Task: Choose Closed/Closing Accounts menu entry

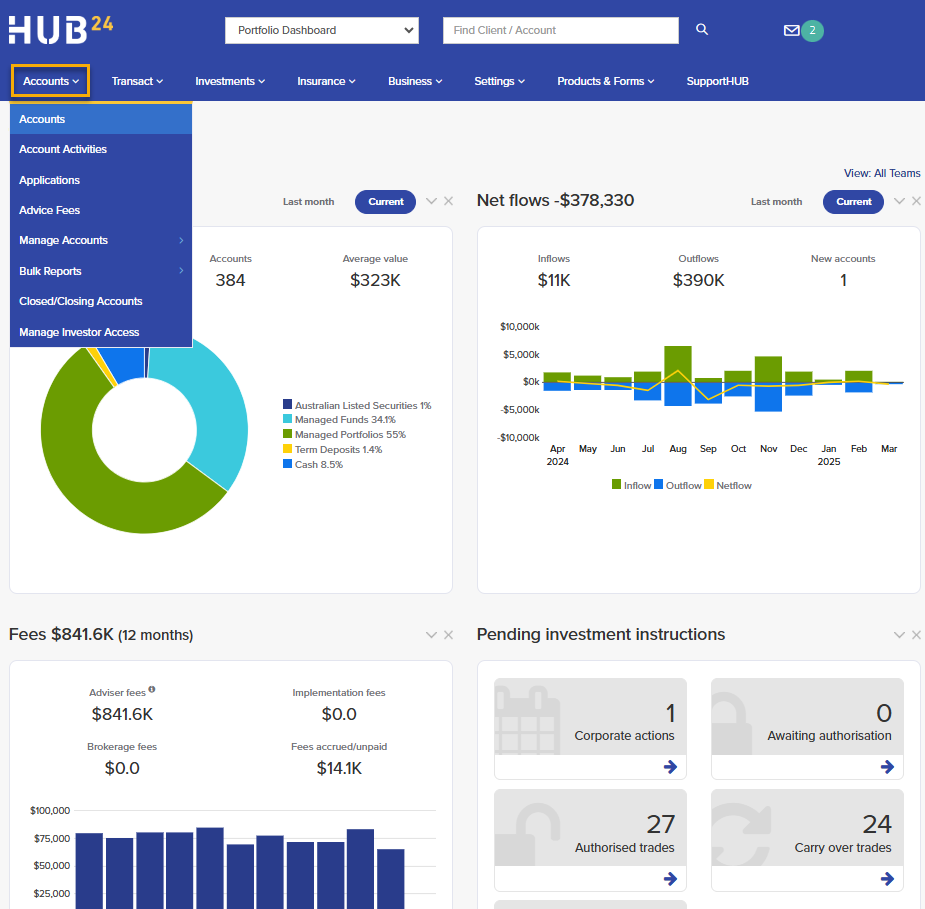Action: point(101,301)
